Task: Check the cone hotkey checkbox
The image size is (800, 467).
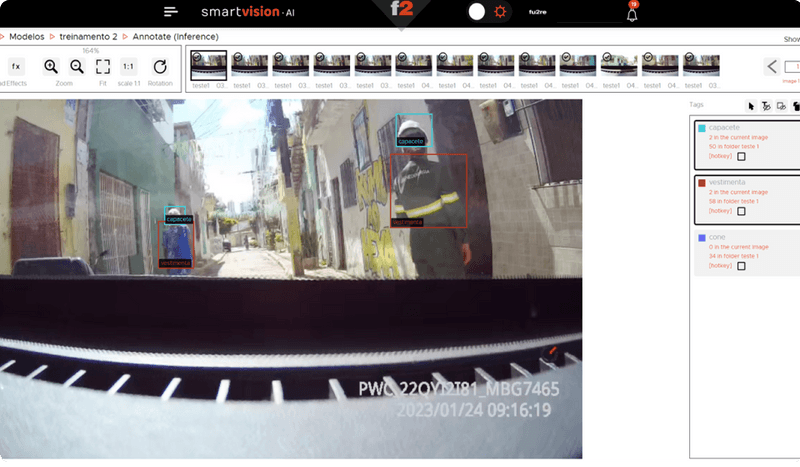Action: (x=741, y=266)
